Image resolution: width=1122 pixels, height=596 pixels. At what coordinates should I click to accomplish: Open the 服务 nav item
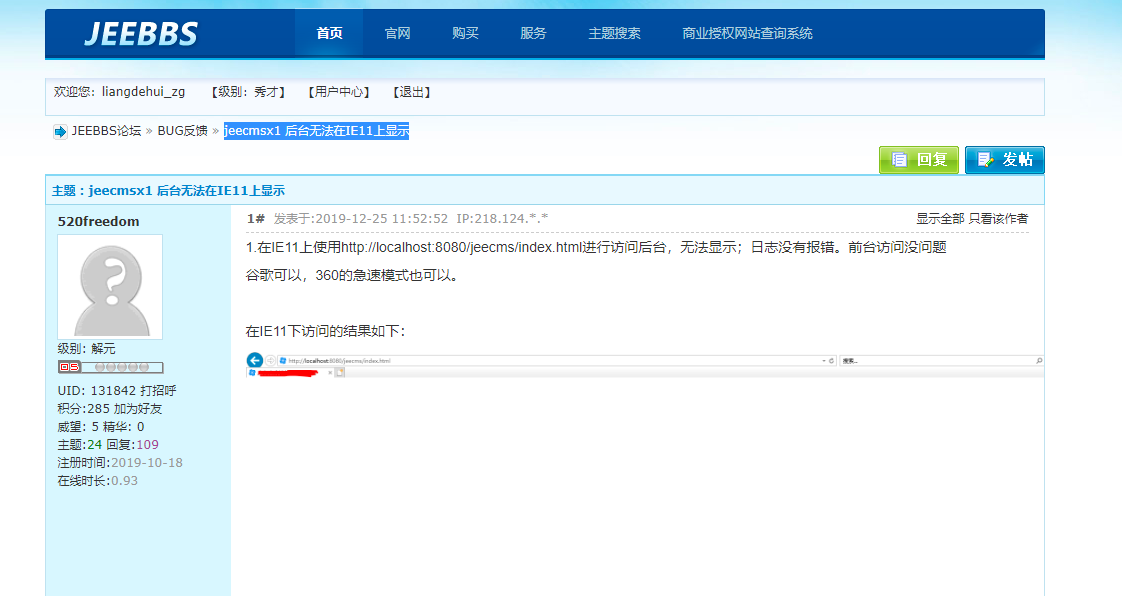click(x=533, y=33)
